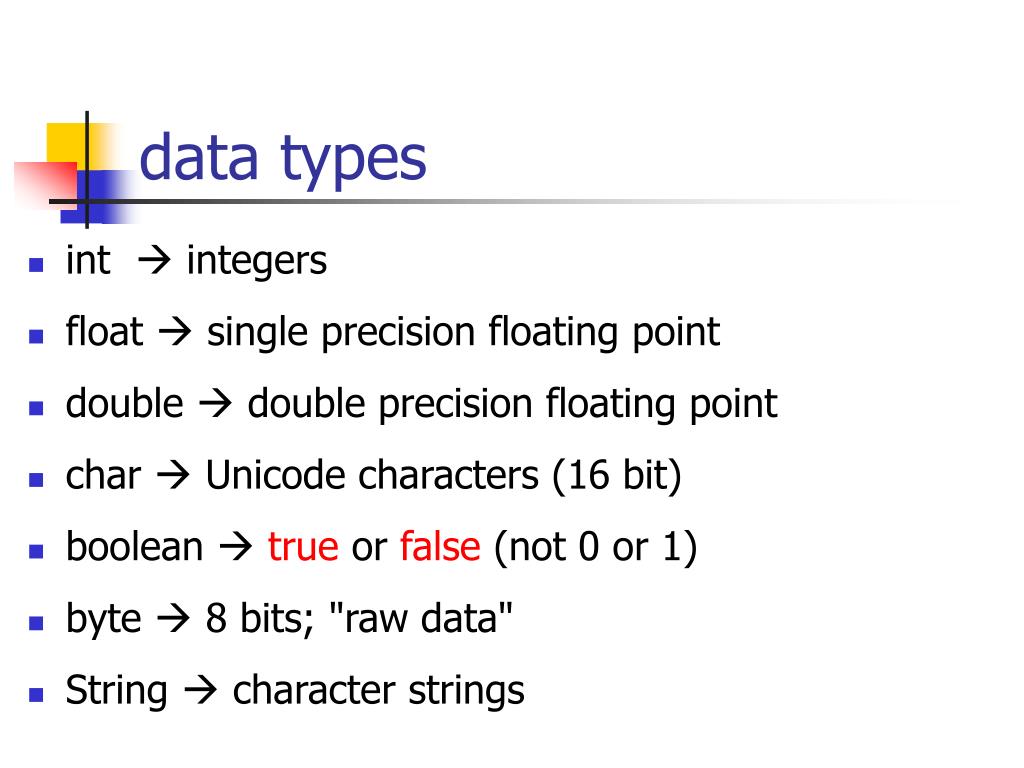Select the bullet marker beside 'boolean'
Screen dimensions: 1024x768
click(x=36, y=552)
